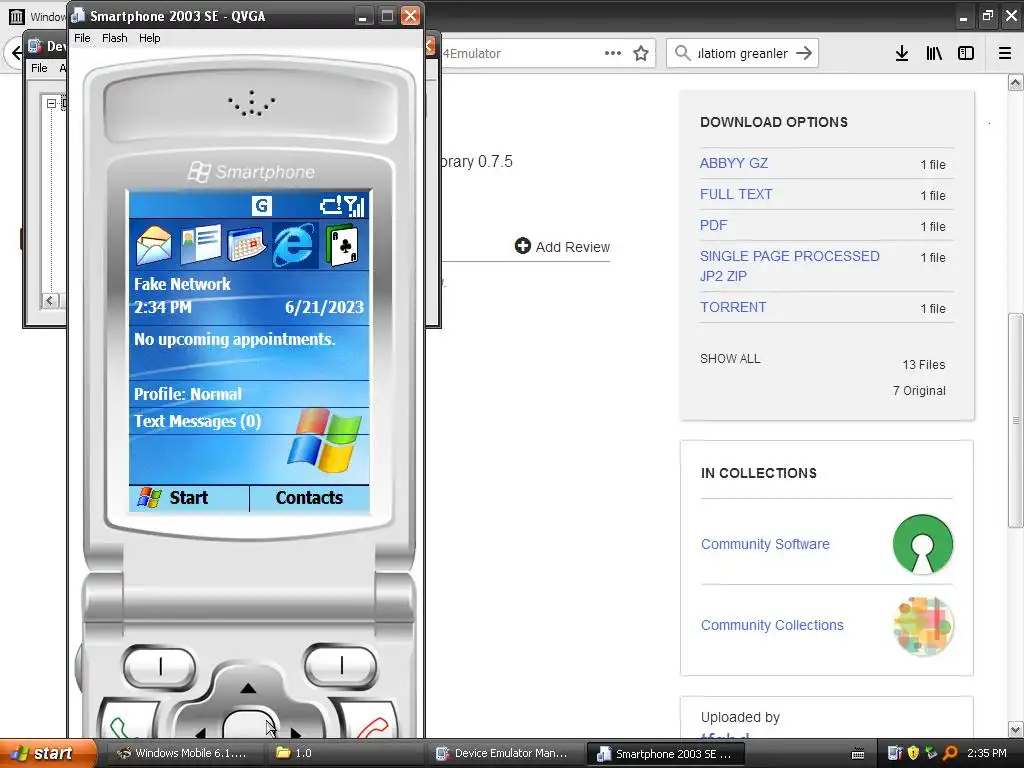Tap the Contacts softkey on phone screen

pos(309,498)
